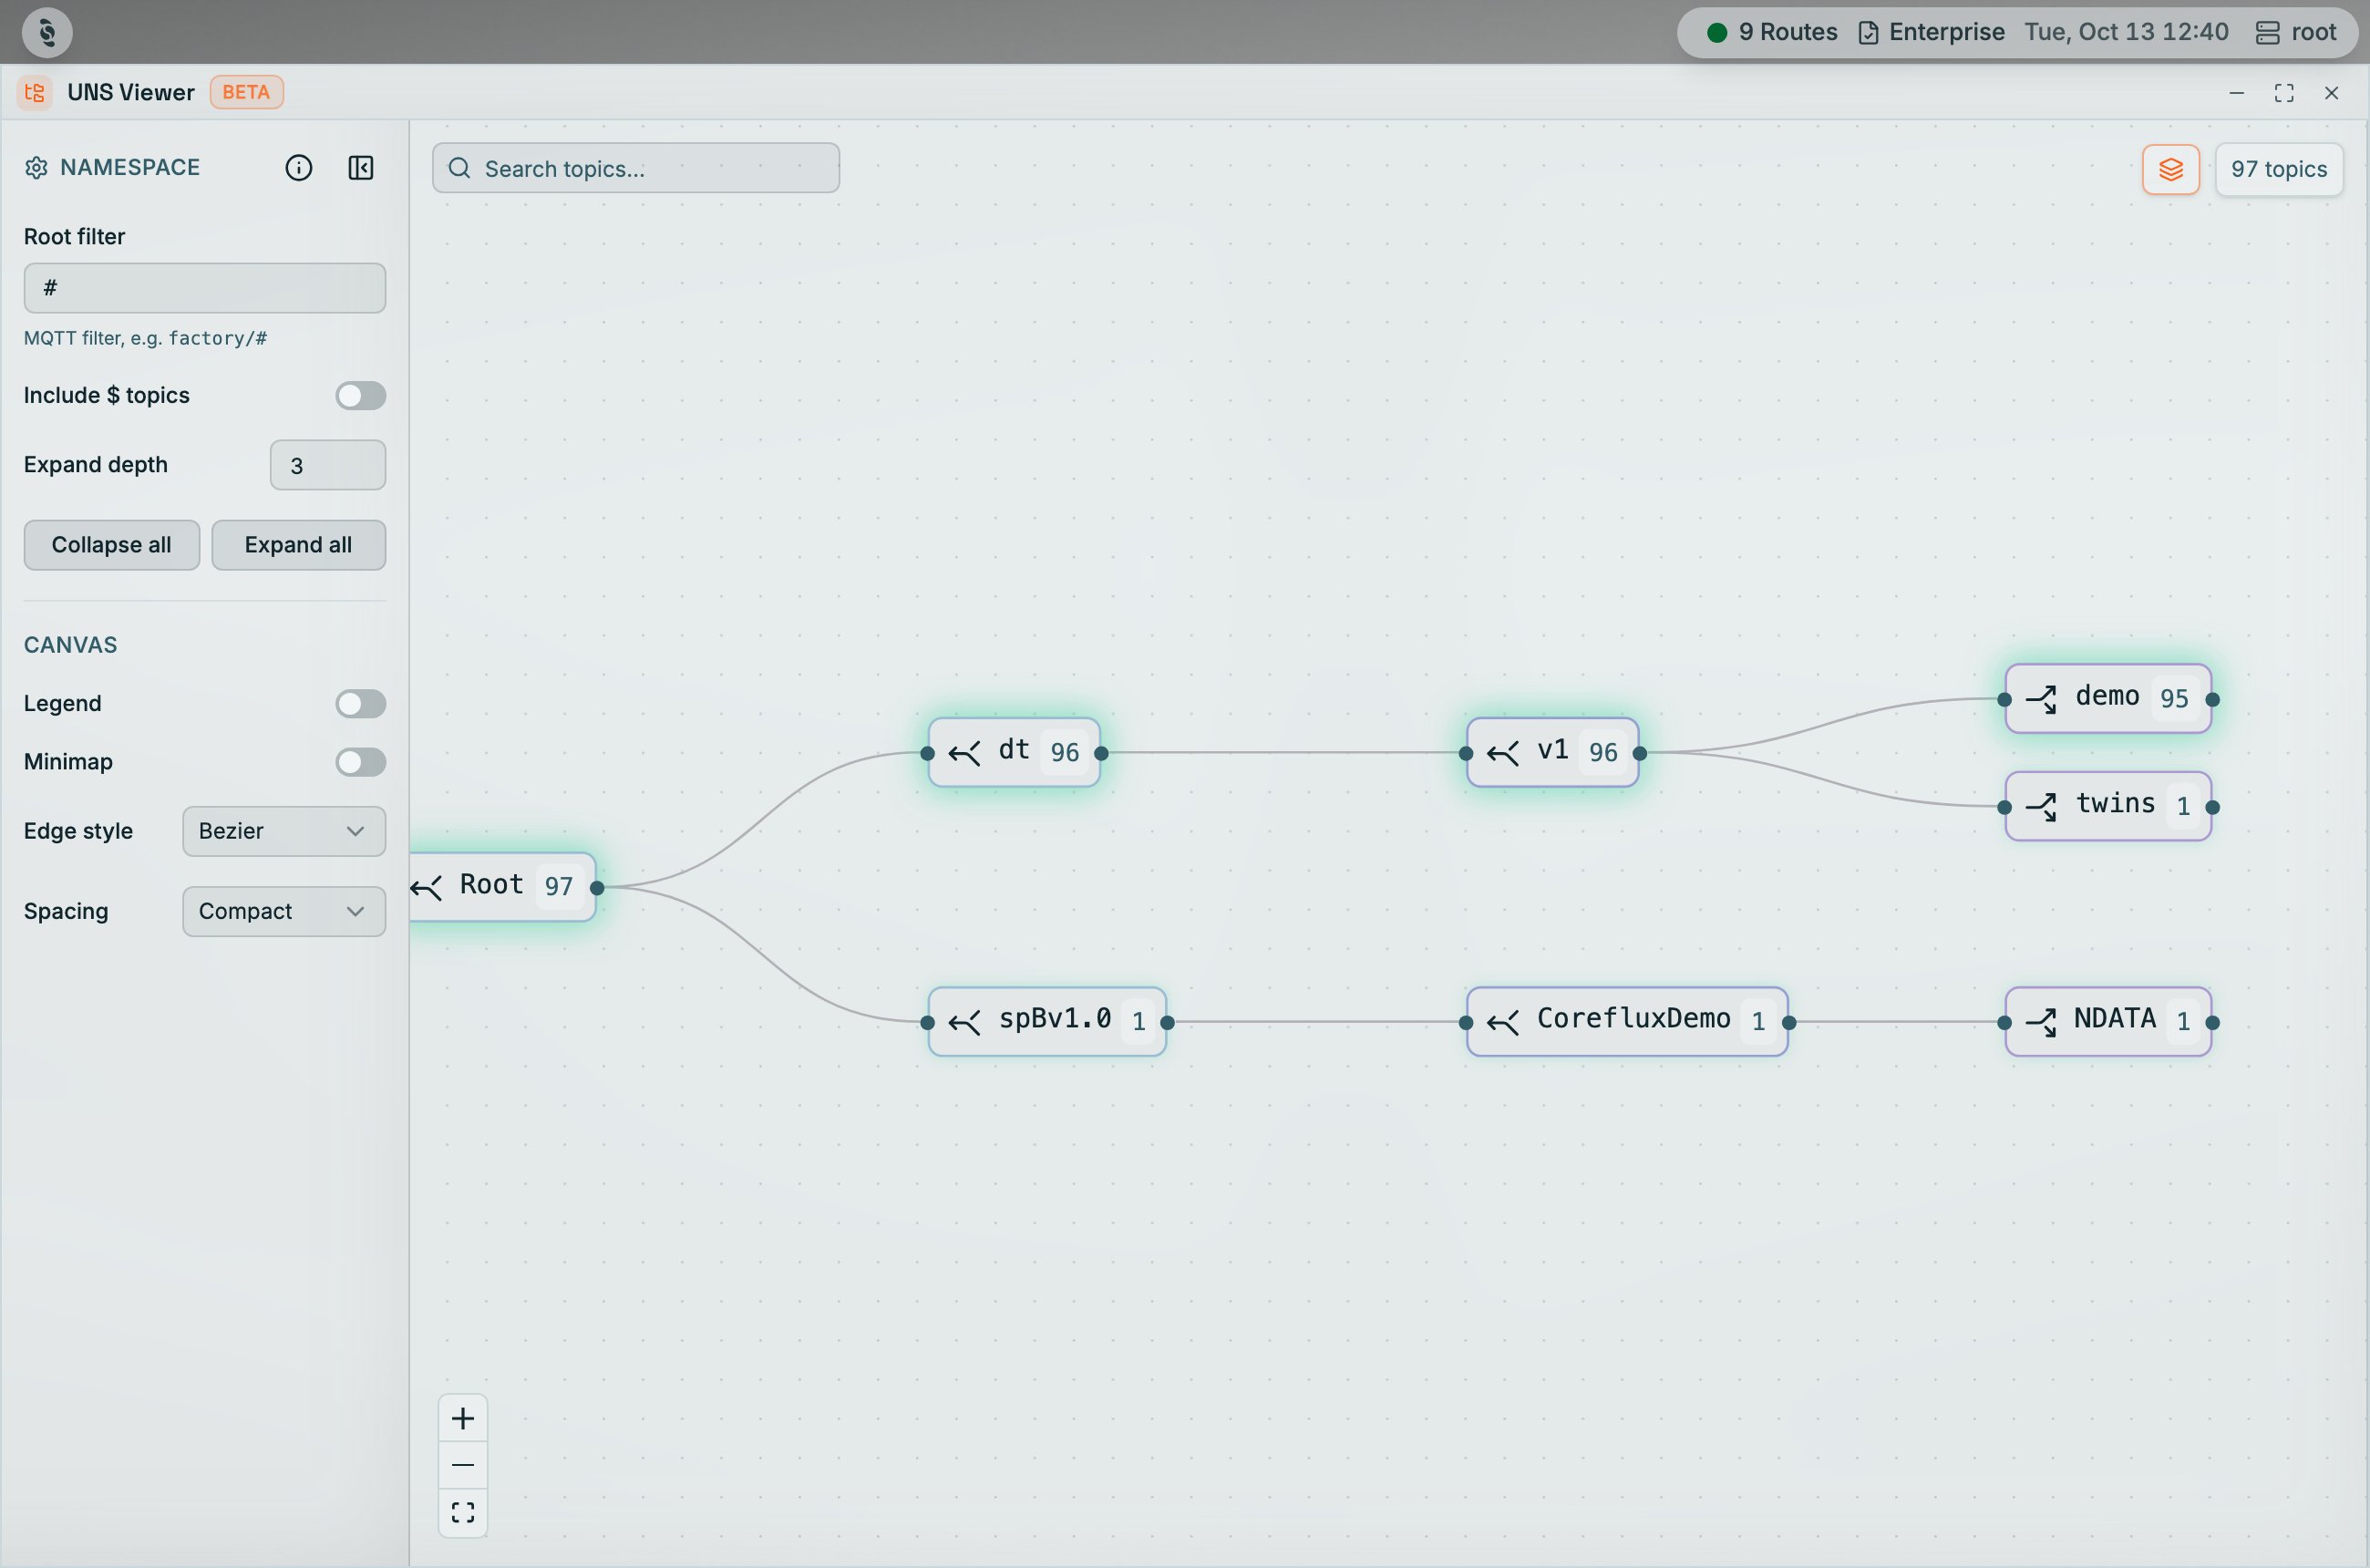2370x1568 pixels.
Task: Click the 97 topics badge
Action: 2279,169
